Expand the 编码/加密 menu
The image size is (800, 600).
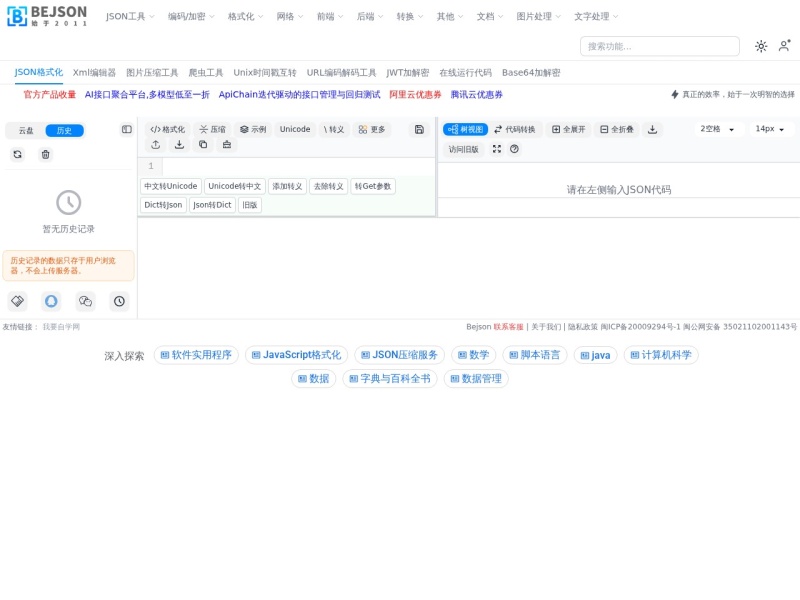click(x=191, y=16)
